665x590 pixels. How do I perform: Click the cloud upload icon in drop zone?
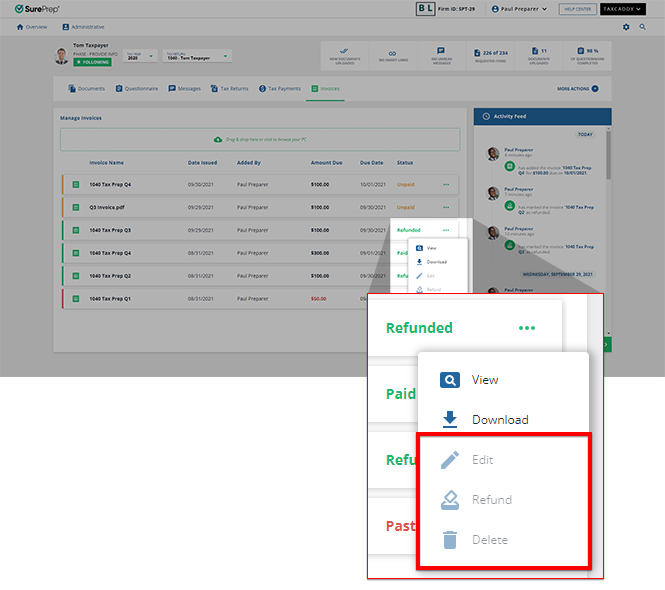click(219, 139)
